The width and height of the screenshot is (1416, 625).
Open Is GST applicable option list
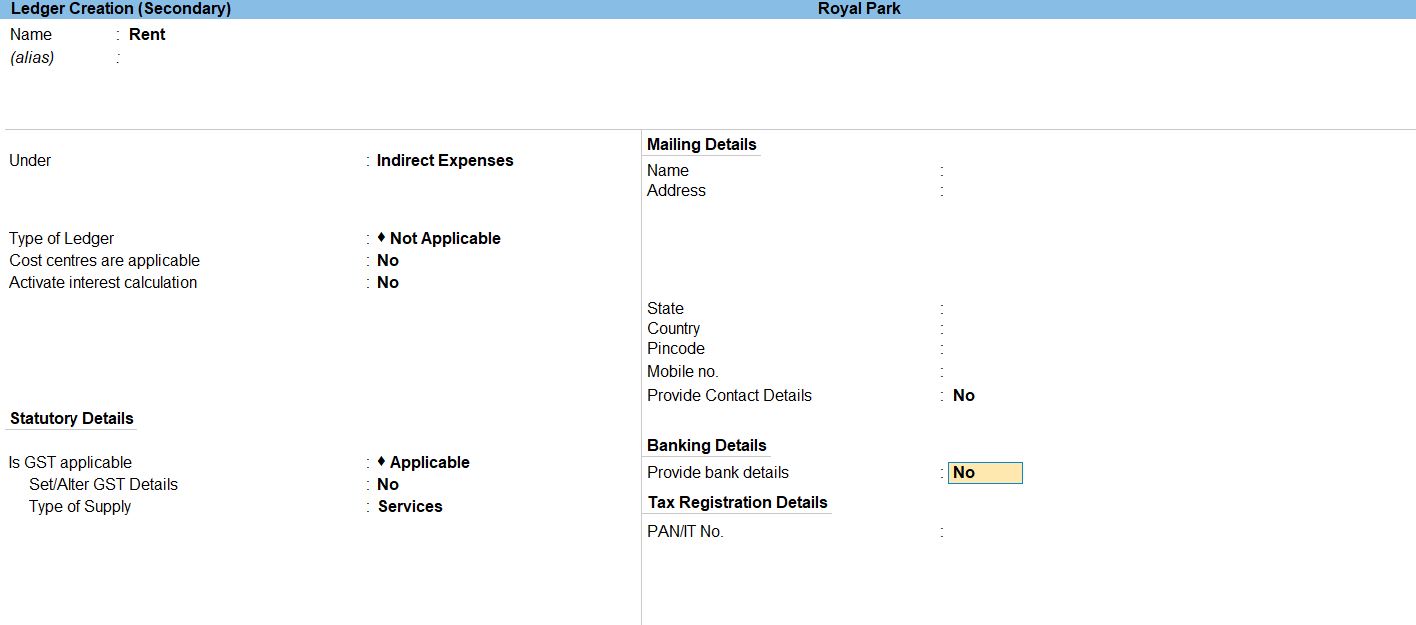click(x=429, y=462)
